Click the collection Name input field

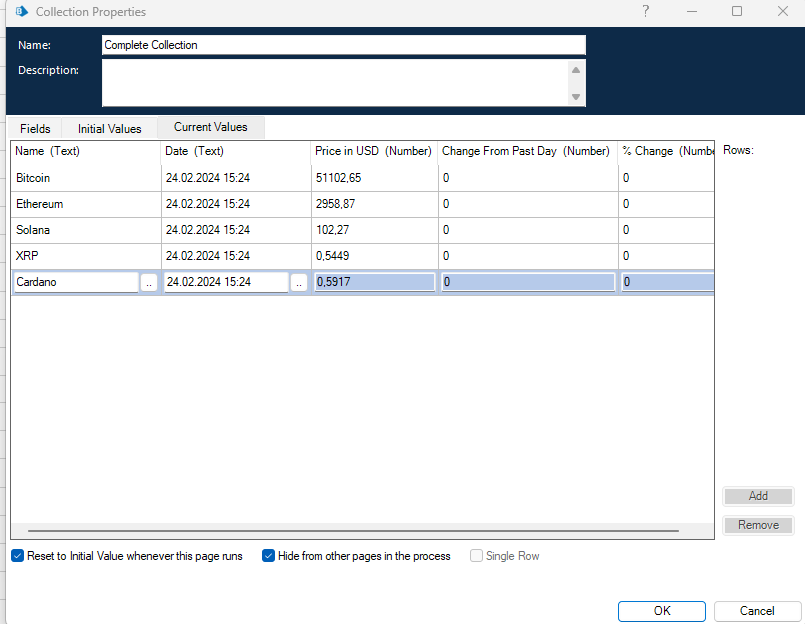[343, 45]
